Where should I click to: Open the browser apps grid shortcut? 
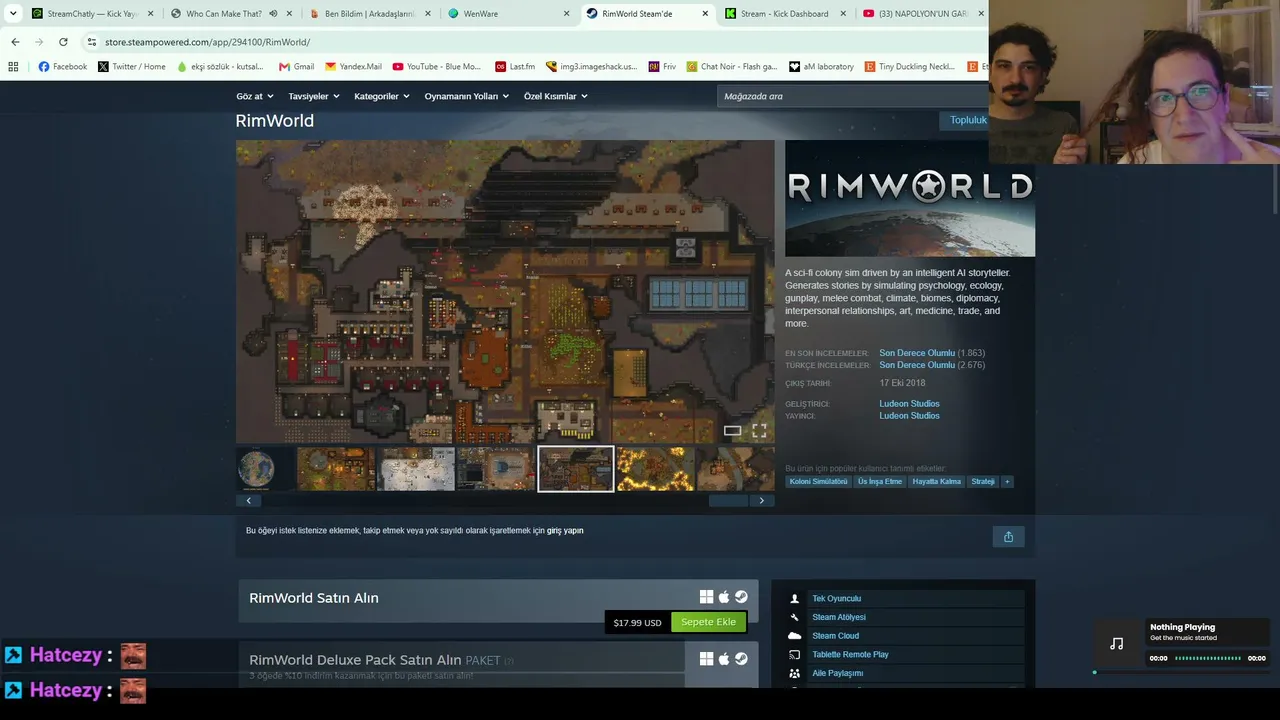point(13,67)
